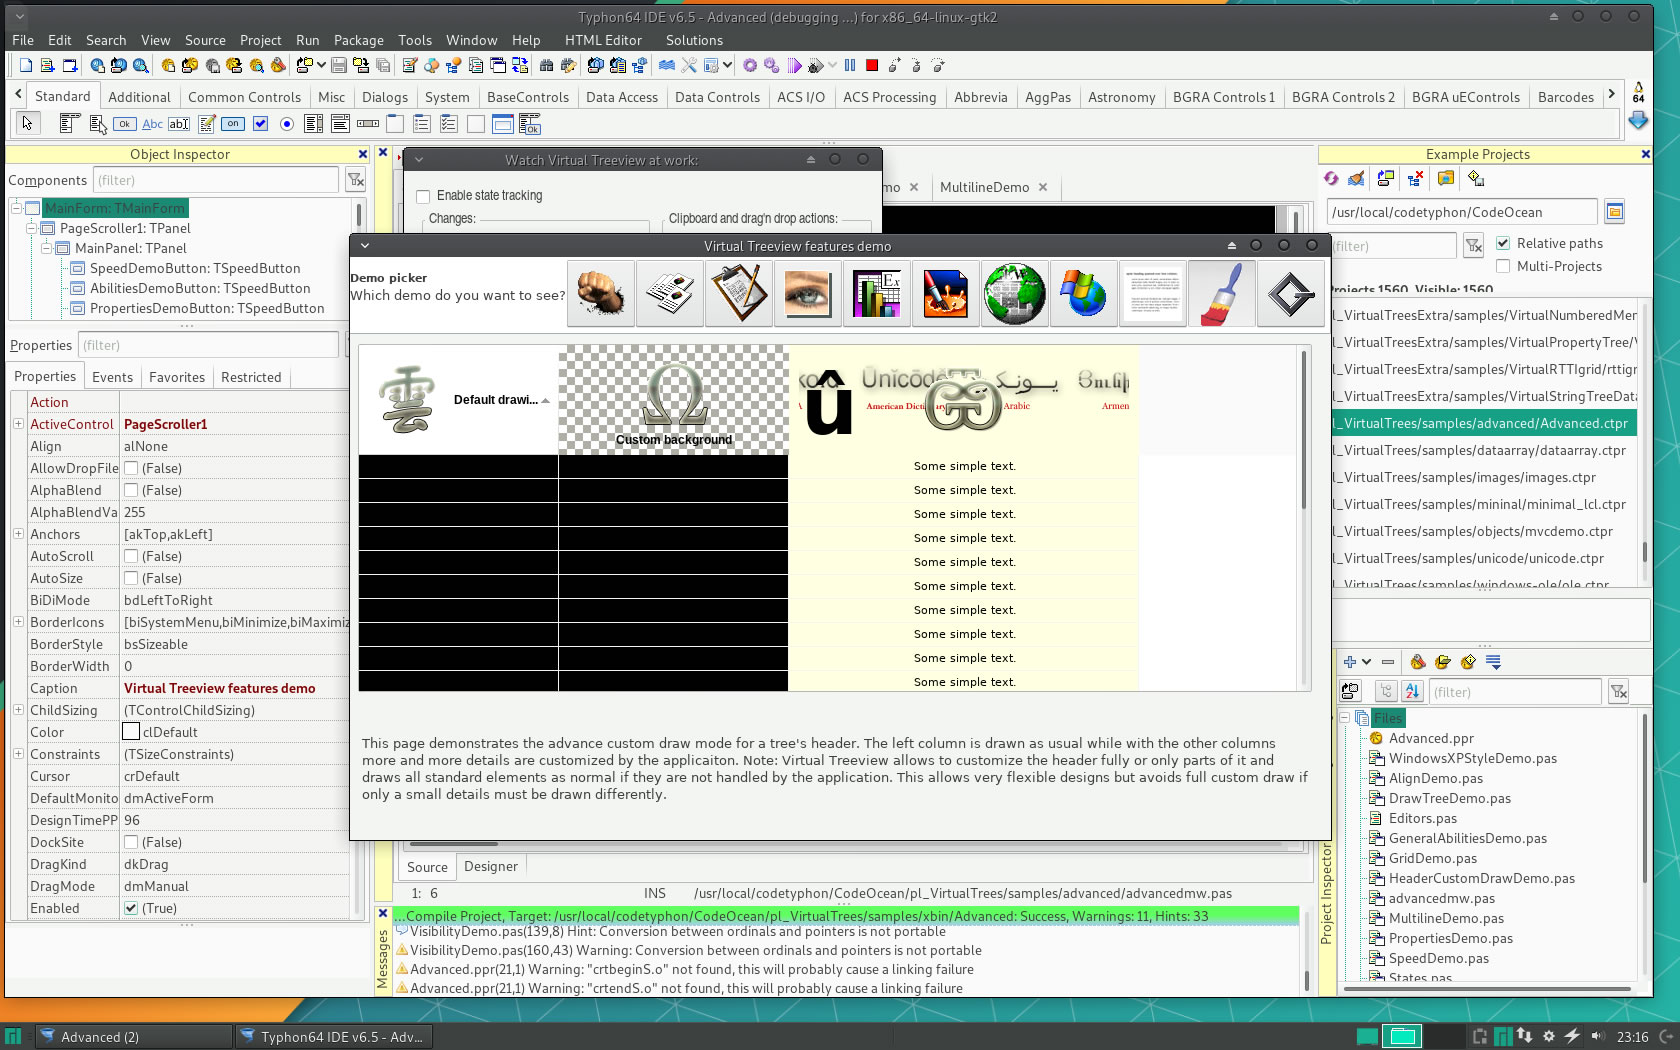
Task: Uncheck the Enabled property checkbox
Action: (x=131, y=908)
